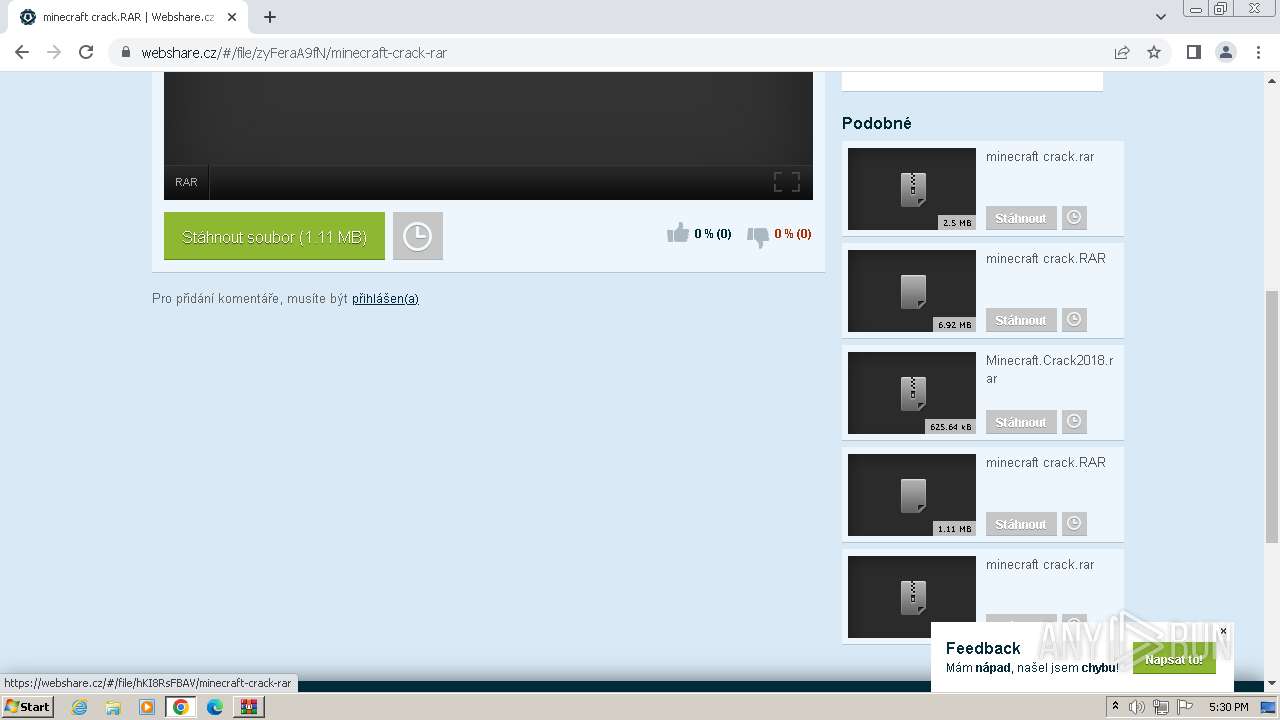
Task: Open the browser side panel
Action: (x=1193, y=52)
